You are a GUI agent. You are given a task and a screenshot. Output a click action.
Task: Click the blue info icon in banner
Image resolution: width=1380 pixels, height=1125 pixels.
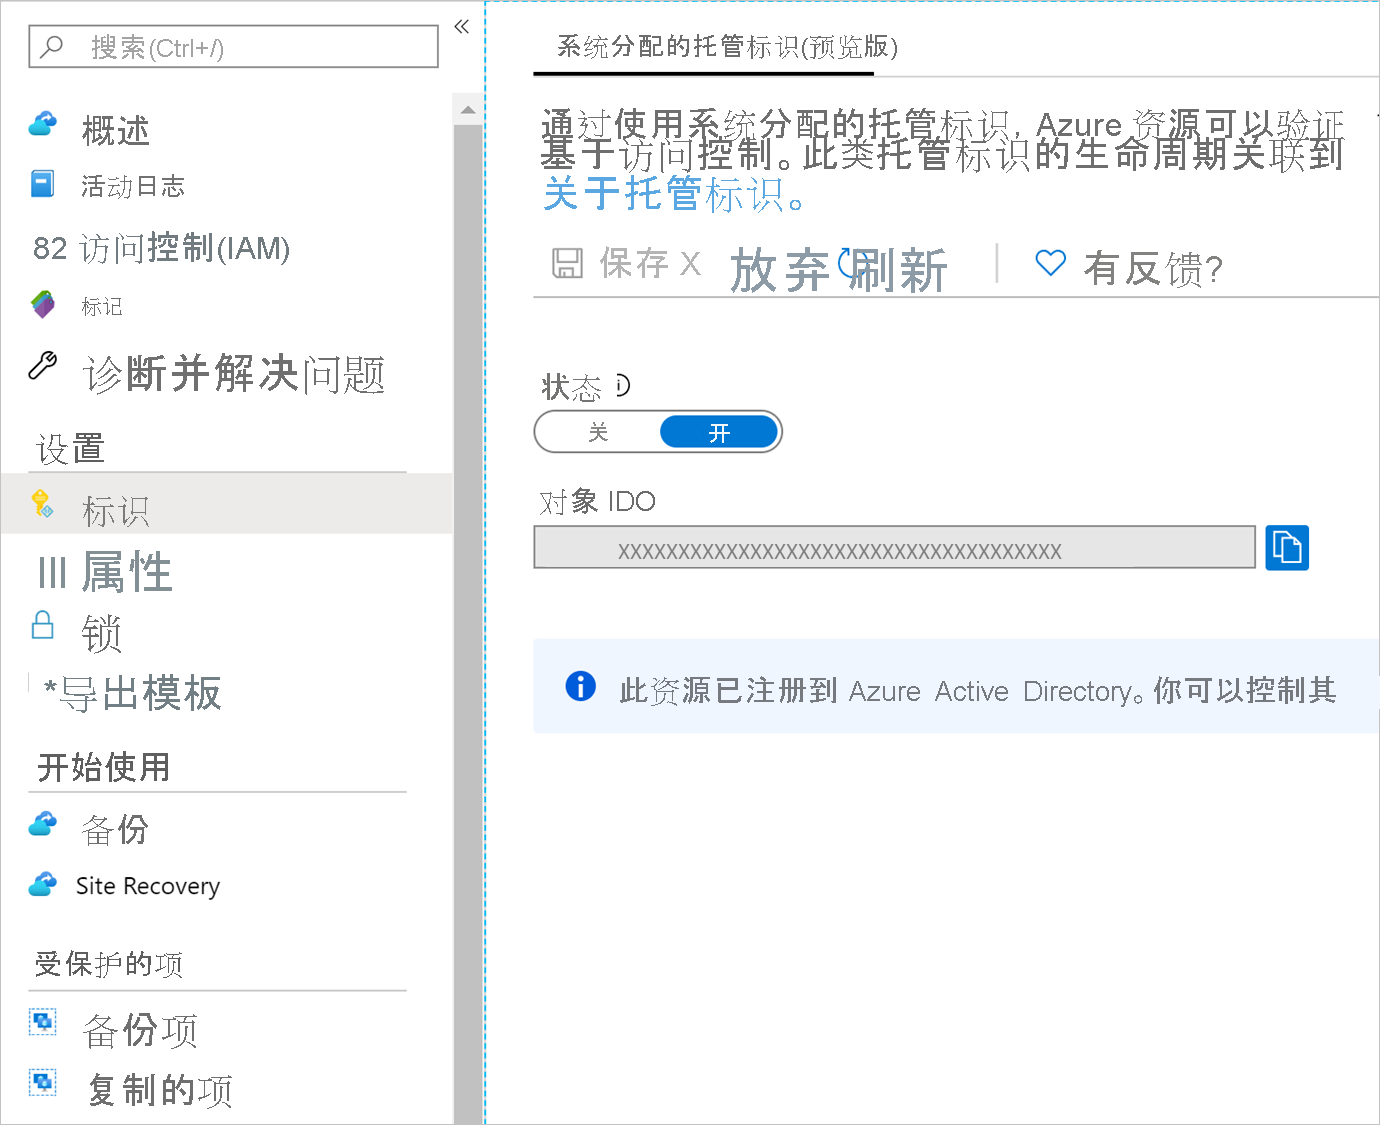580,686
